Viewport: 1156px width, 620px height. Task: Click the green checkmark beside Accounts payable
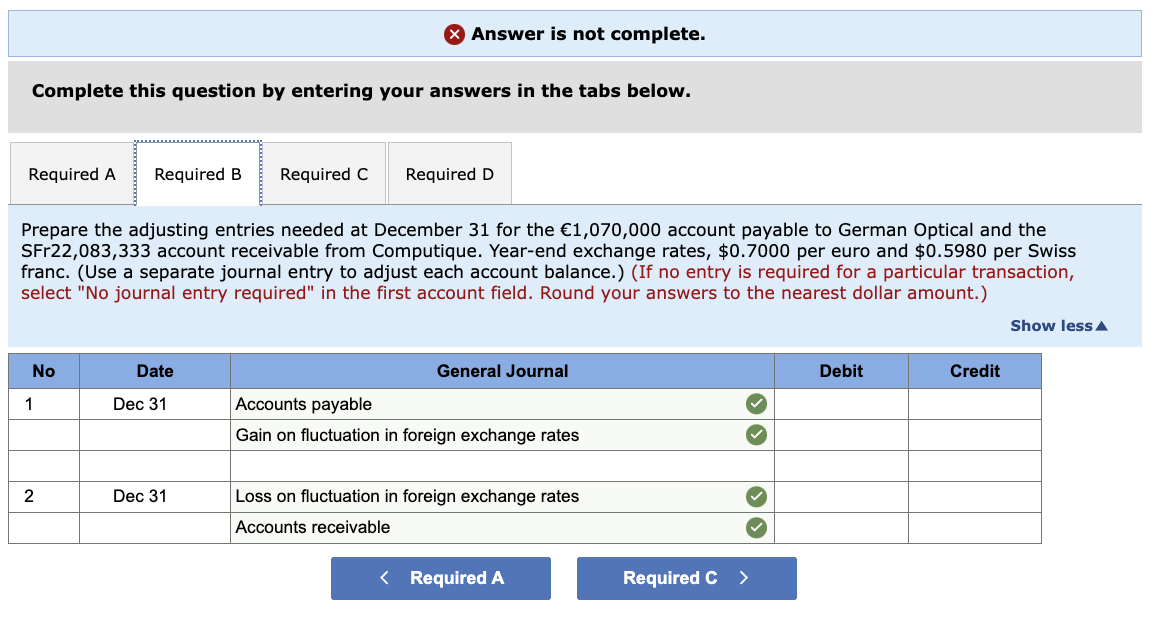coord(756,404)
